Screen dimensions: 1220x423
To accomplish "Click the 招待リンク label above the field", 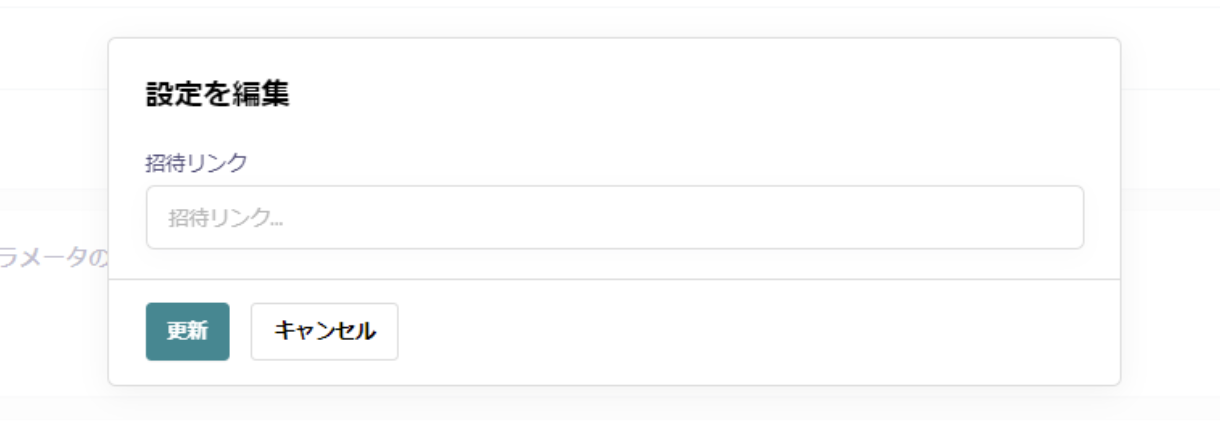I will pos(196,164).
